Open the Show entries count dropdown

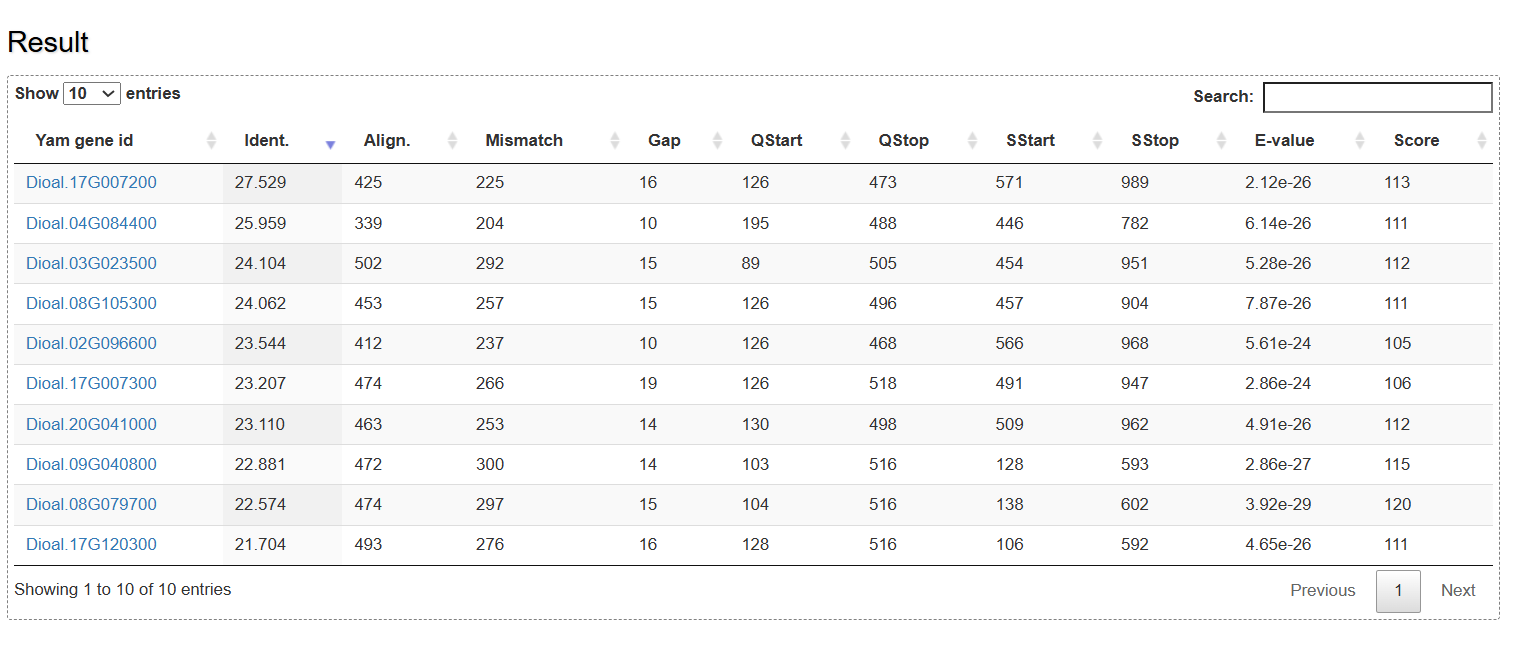click(92, 93)
